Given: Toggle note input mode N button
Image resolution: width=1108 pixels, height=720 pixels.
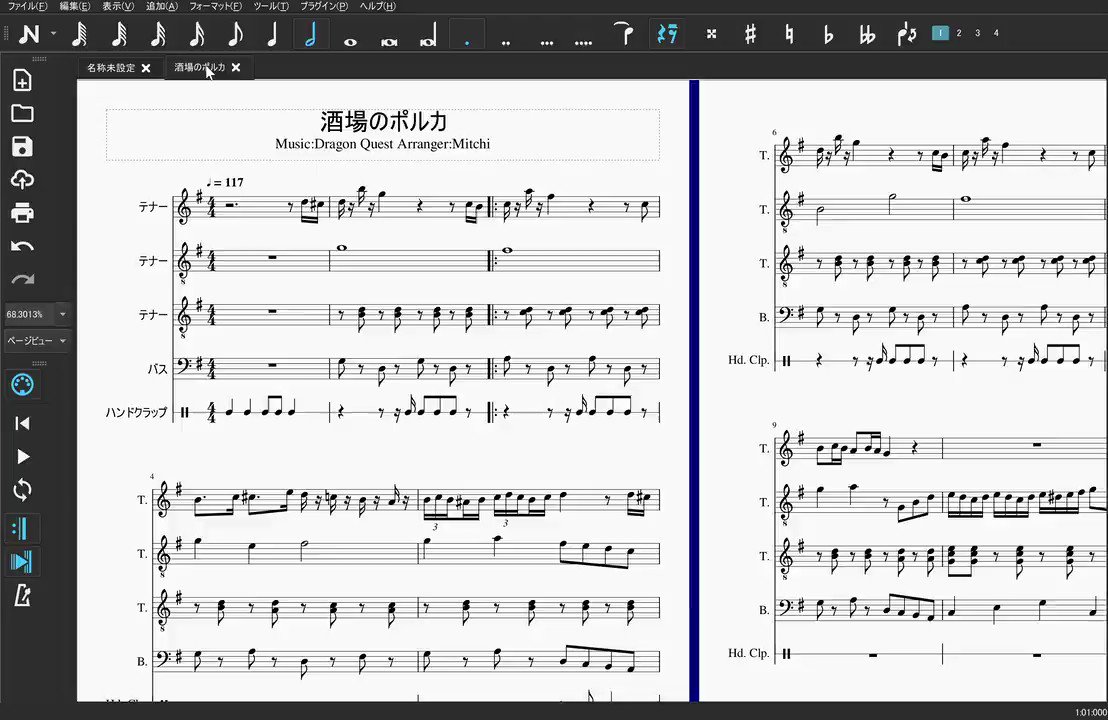Looking at the screenshot, I should 29,33.
